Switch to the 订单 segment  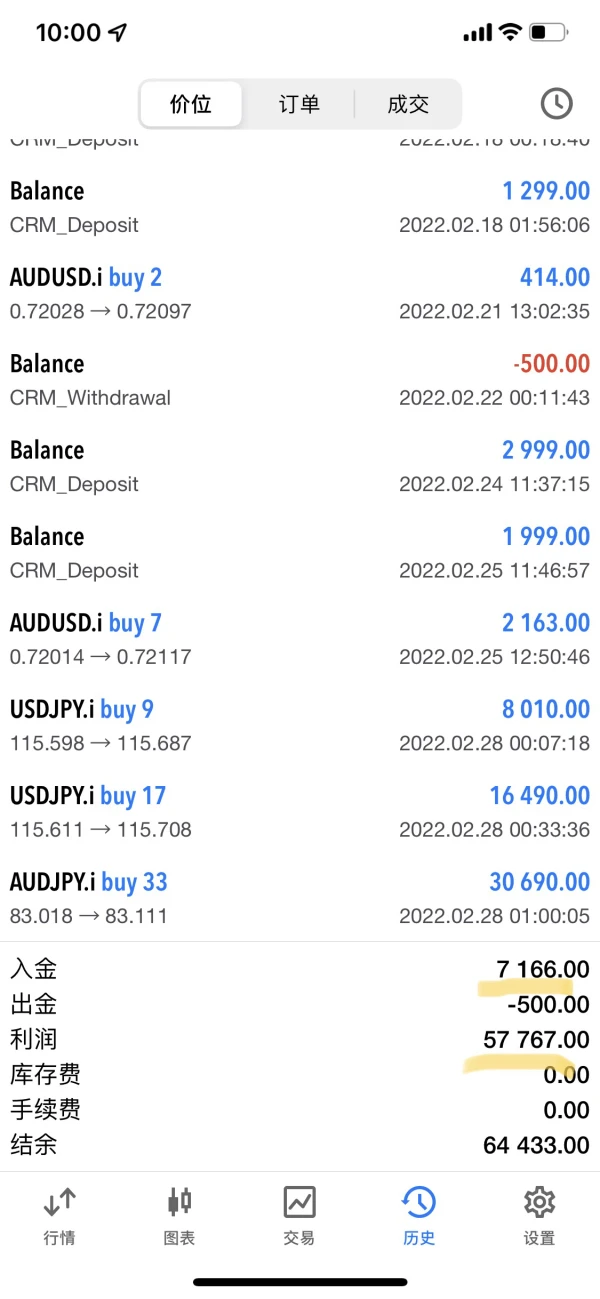pos(299,104)
